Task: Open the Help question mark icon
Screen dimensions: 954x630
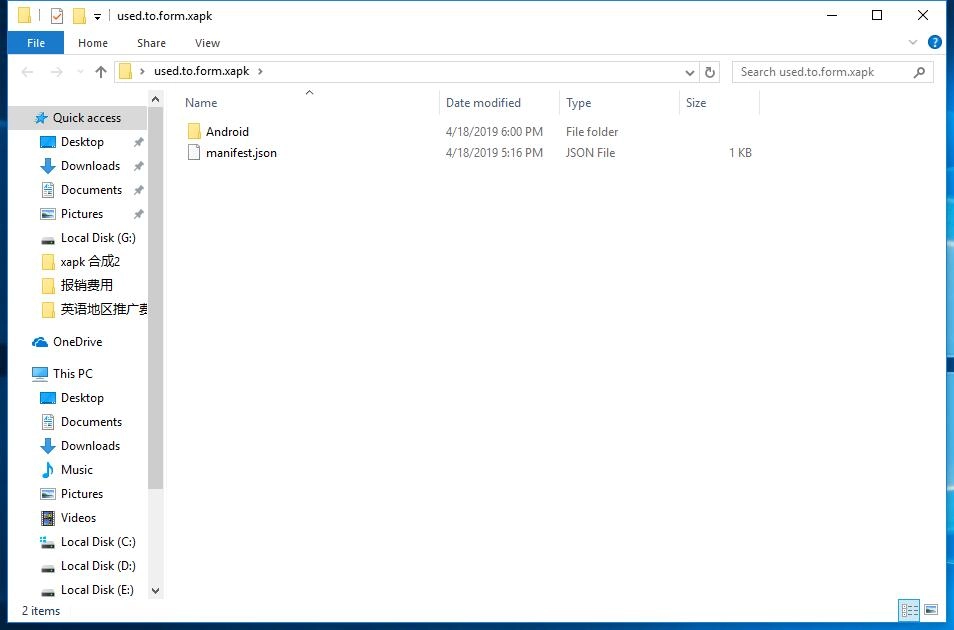Action: 935,43
